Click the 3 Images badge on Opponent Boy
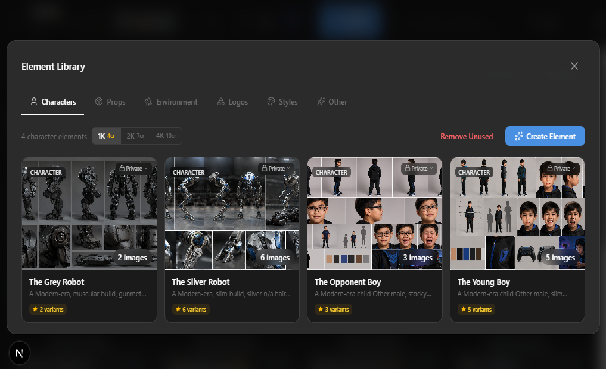The height and width of the screenshot is (369, 606). [x=417, y=257]
